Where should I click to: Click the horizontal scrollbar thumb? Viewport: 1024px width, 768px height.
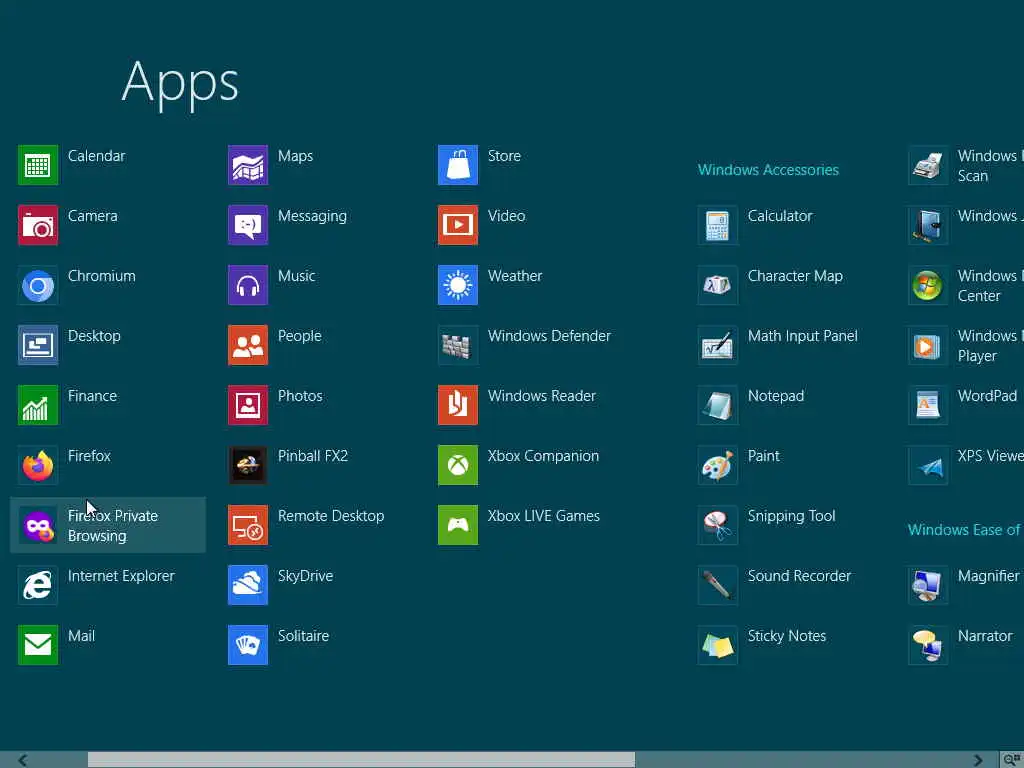361,760
